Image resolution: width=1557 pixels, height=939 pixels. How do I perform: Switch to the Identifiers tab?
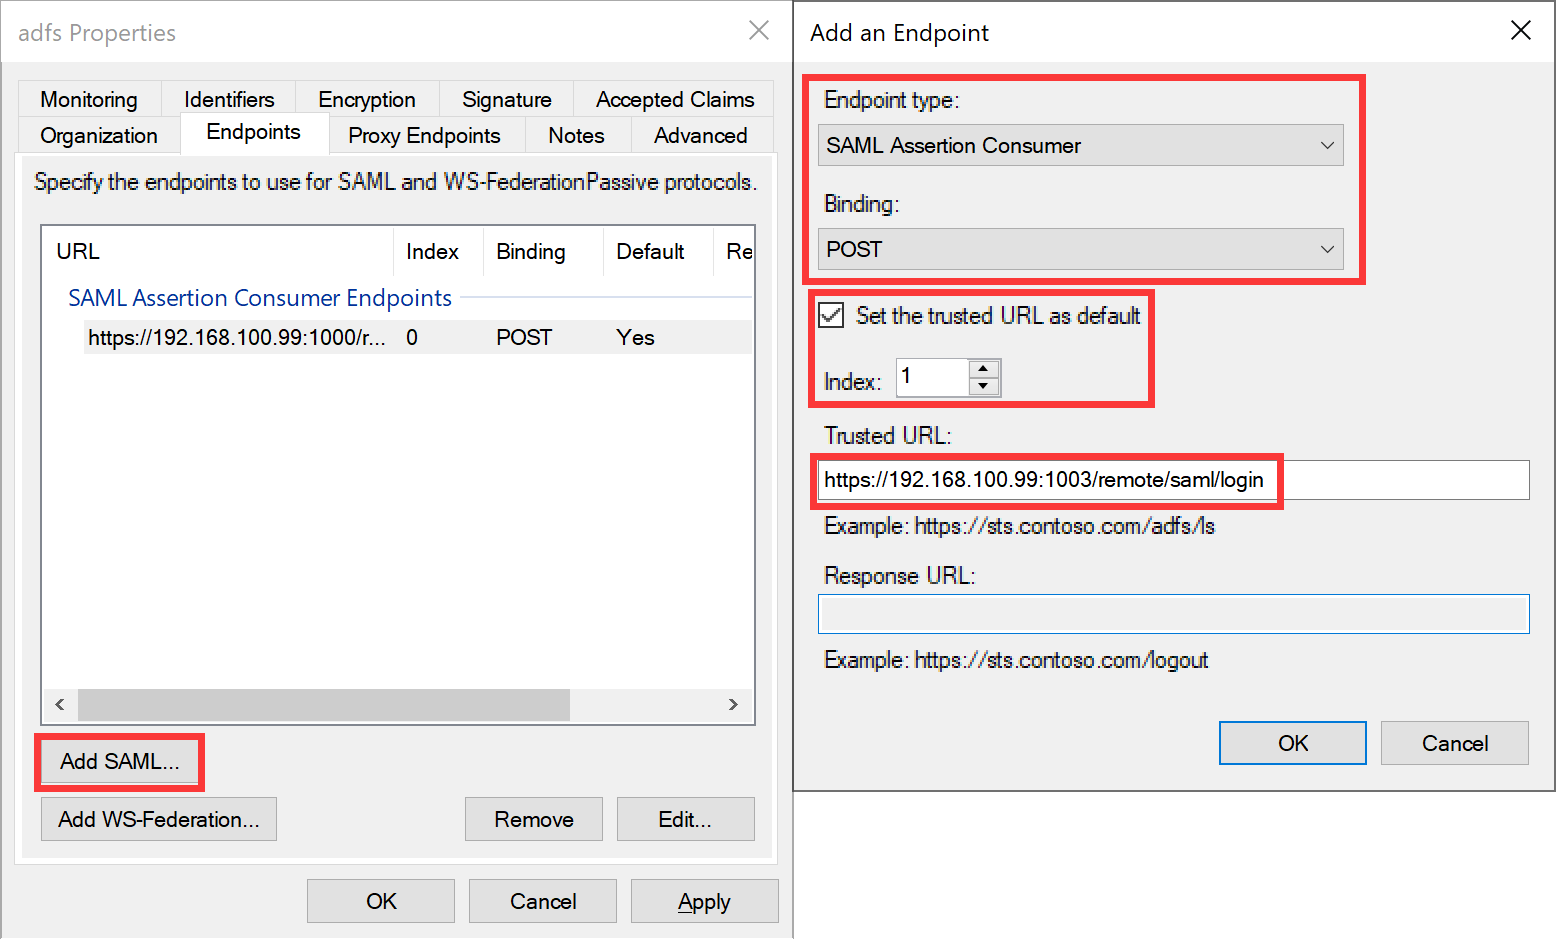pyautogui.click(x=229, y=99)
